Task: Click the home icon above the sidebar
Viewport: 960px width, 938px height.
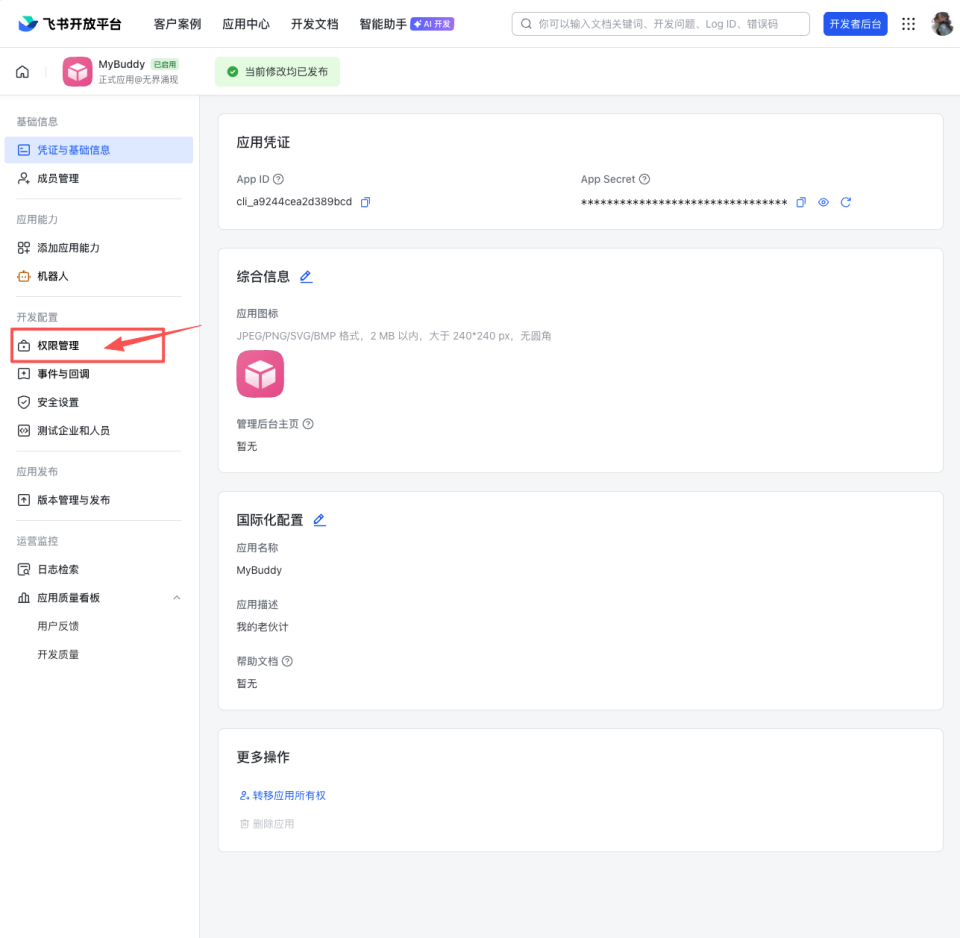Action: (x=22, y=71)
